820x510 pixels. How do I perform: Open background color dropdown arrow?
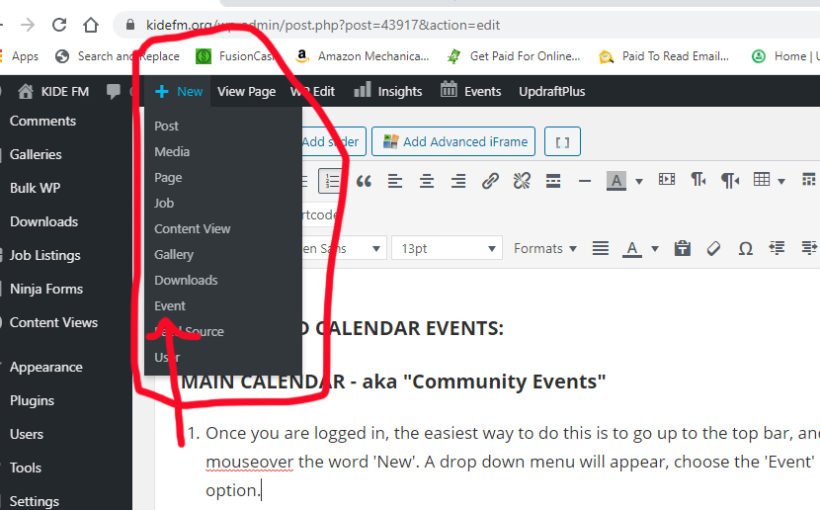point(639,182)
